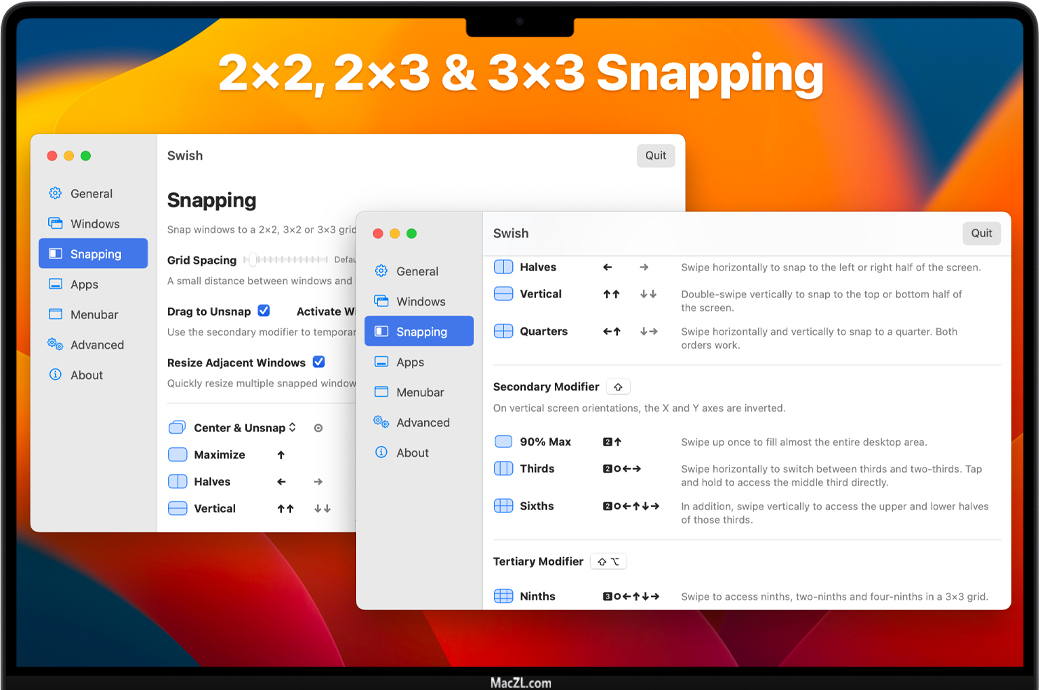The image size is (1040, 690).
Task: Click the Ninths grid icon
Action: point(503,597)
